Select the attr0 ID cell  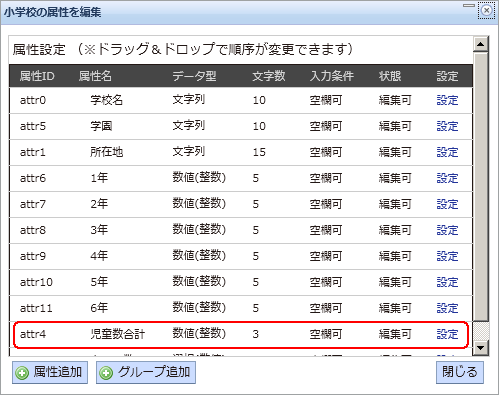[33, 100]
